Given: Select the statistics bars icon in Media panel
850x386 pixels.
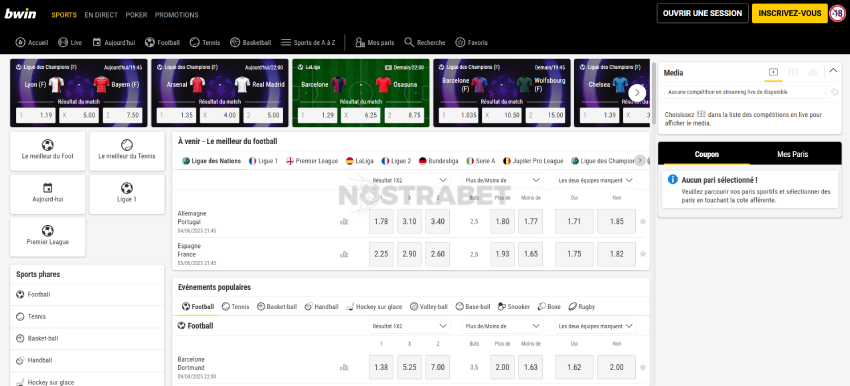Looking at the screenshot, I should (x=812, y=72).
